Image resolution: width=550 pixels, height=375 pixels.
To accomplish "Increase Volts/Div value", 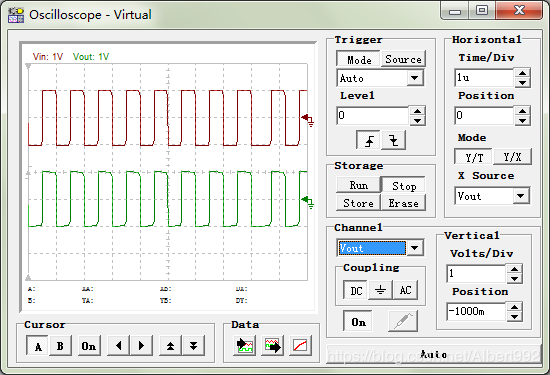I will (x=514, y=269).
